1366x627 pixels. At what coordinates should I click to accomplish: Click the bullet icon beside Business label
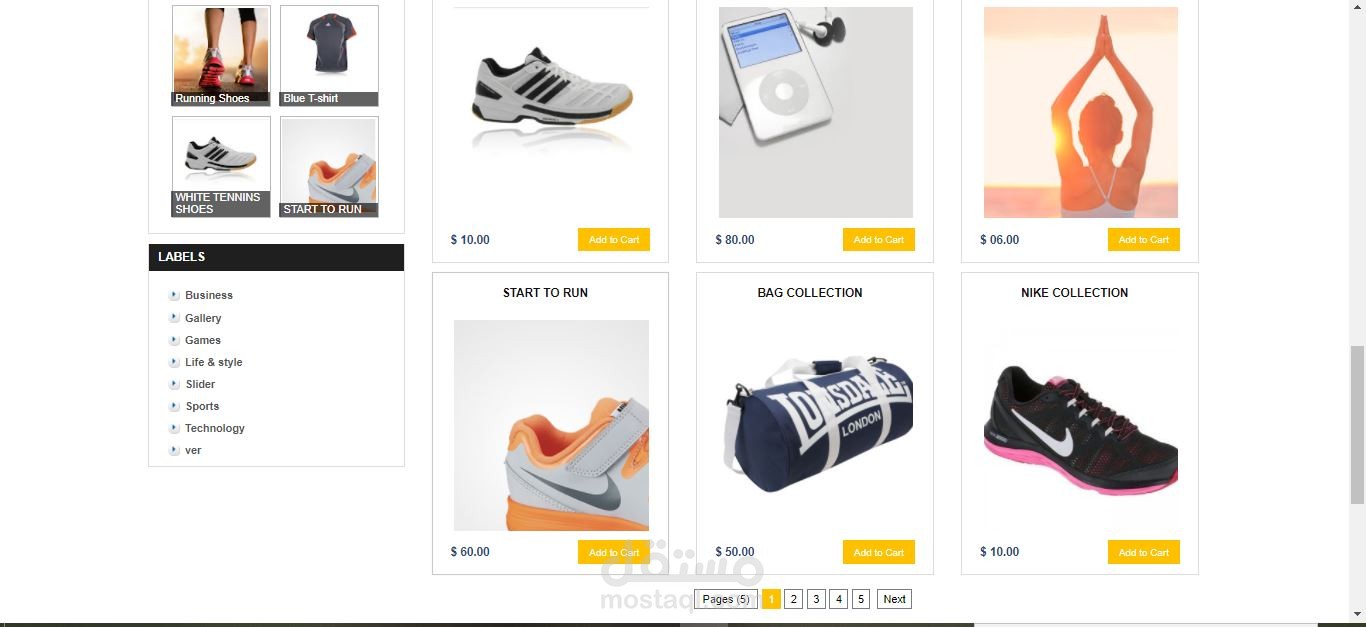coord(174,295)
